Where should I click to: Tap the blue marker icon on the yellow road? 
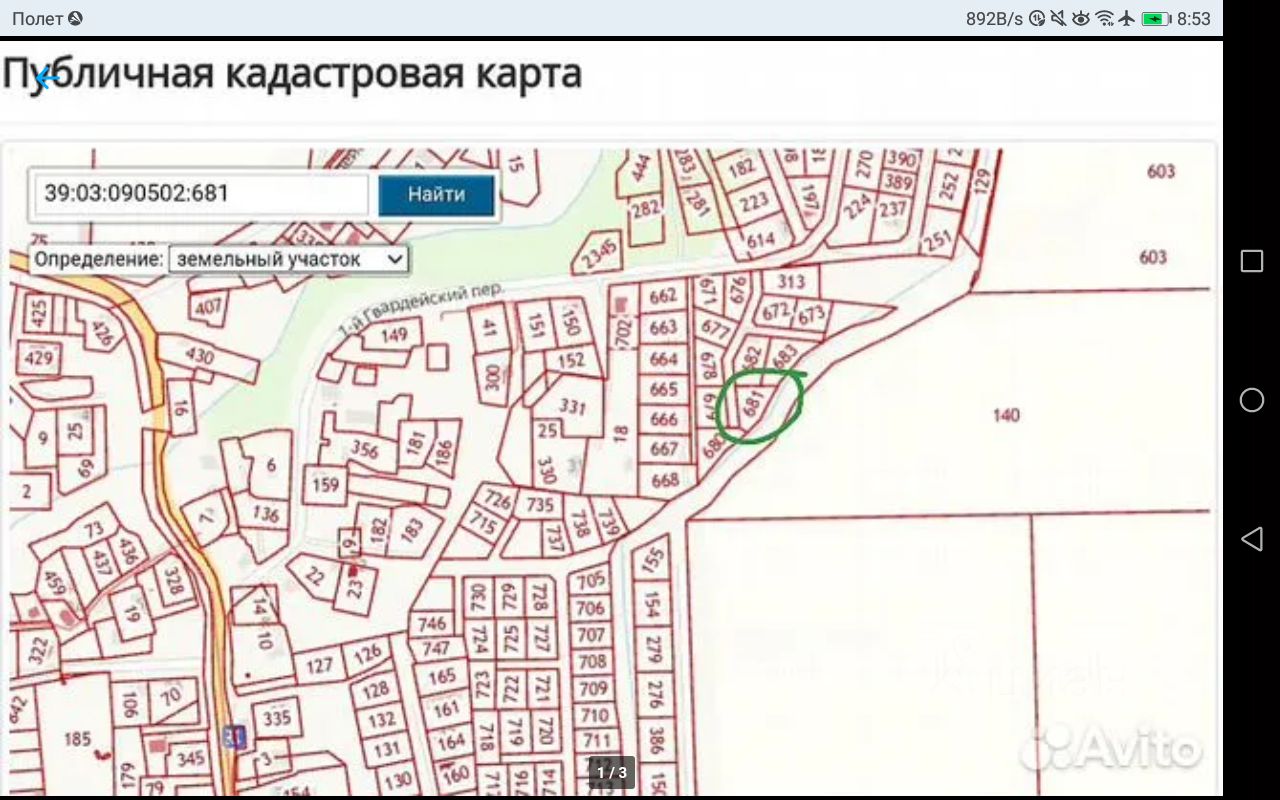(235, 737)
